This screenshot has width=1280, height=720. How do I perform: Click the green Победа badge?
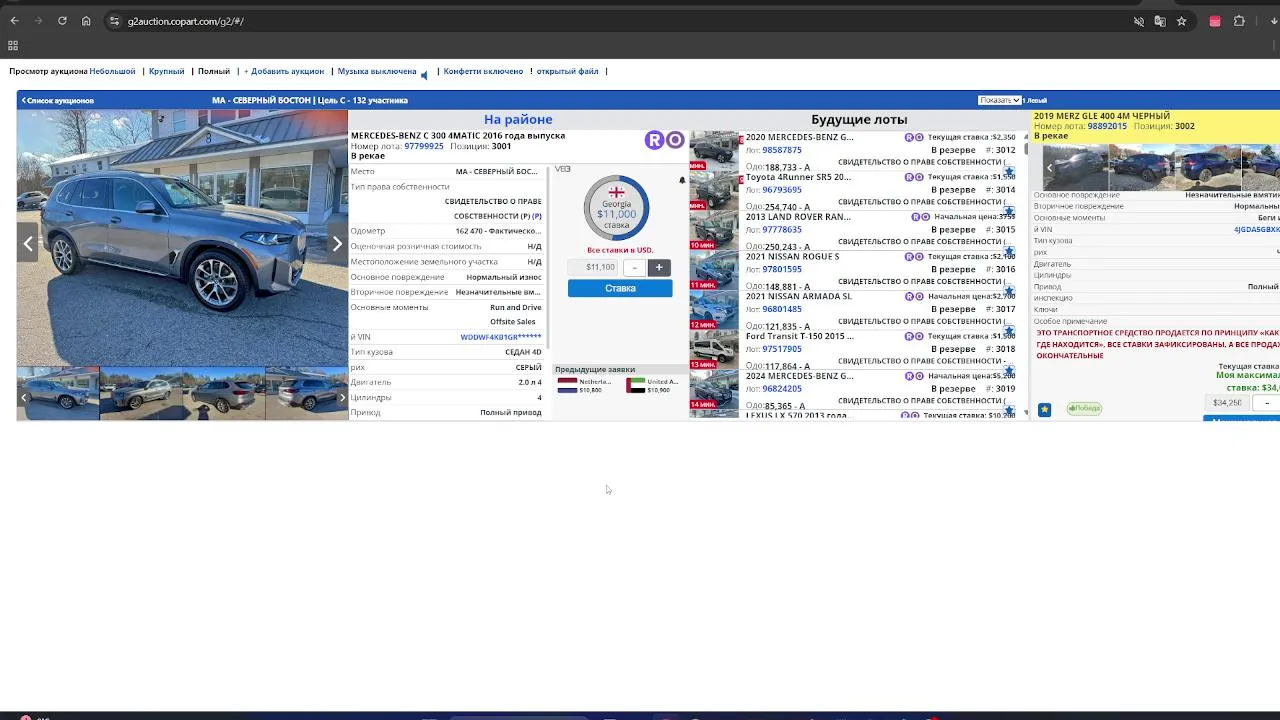[1084, 408]
